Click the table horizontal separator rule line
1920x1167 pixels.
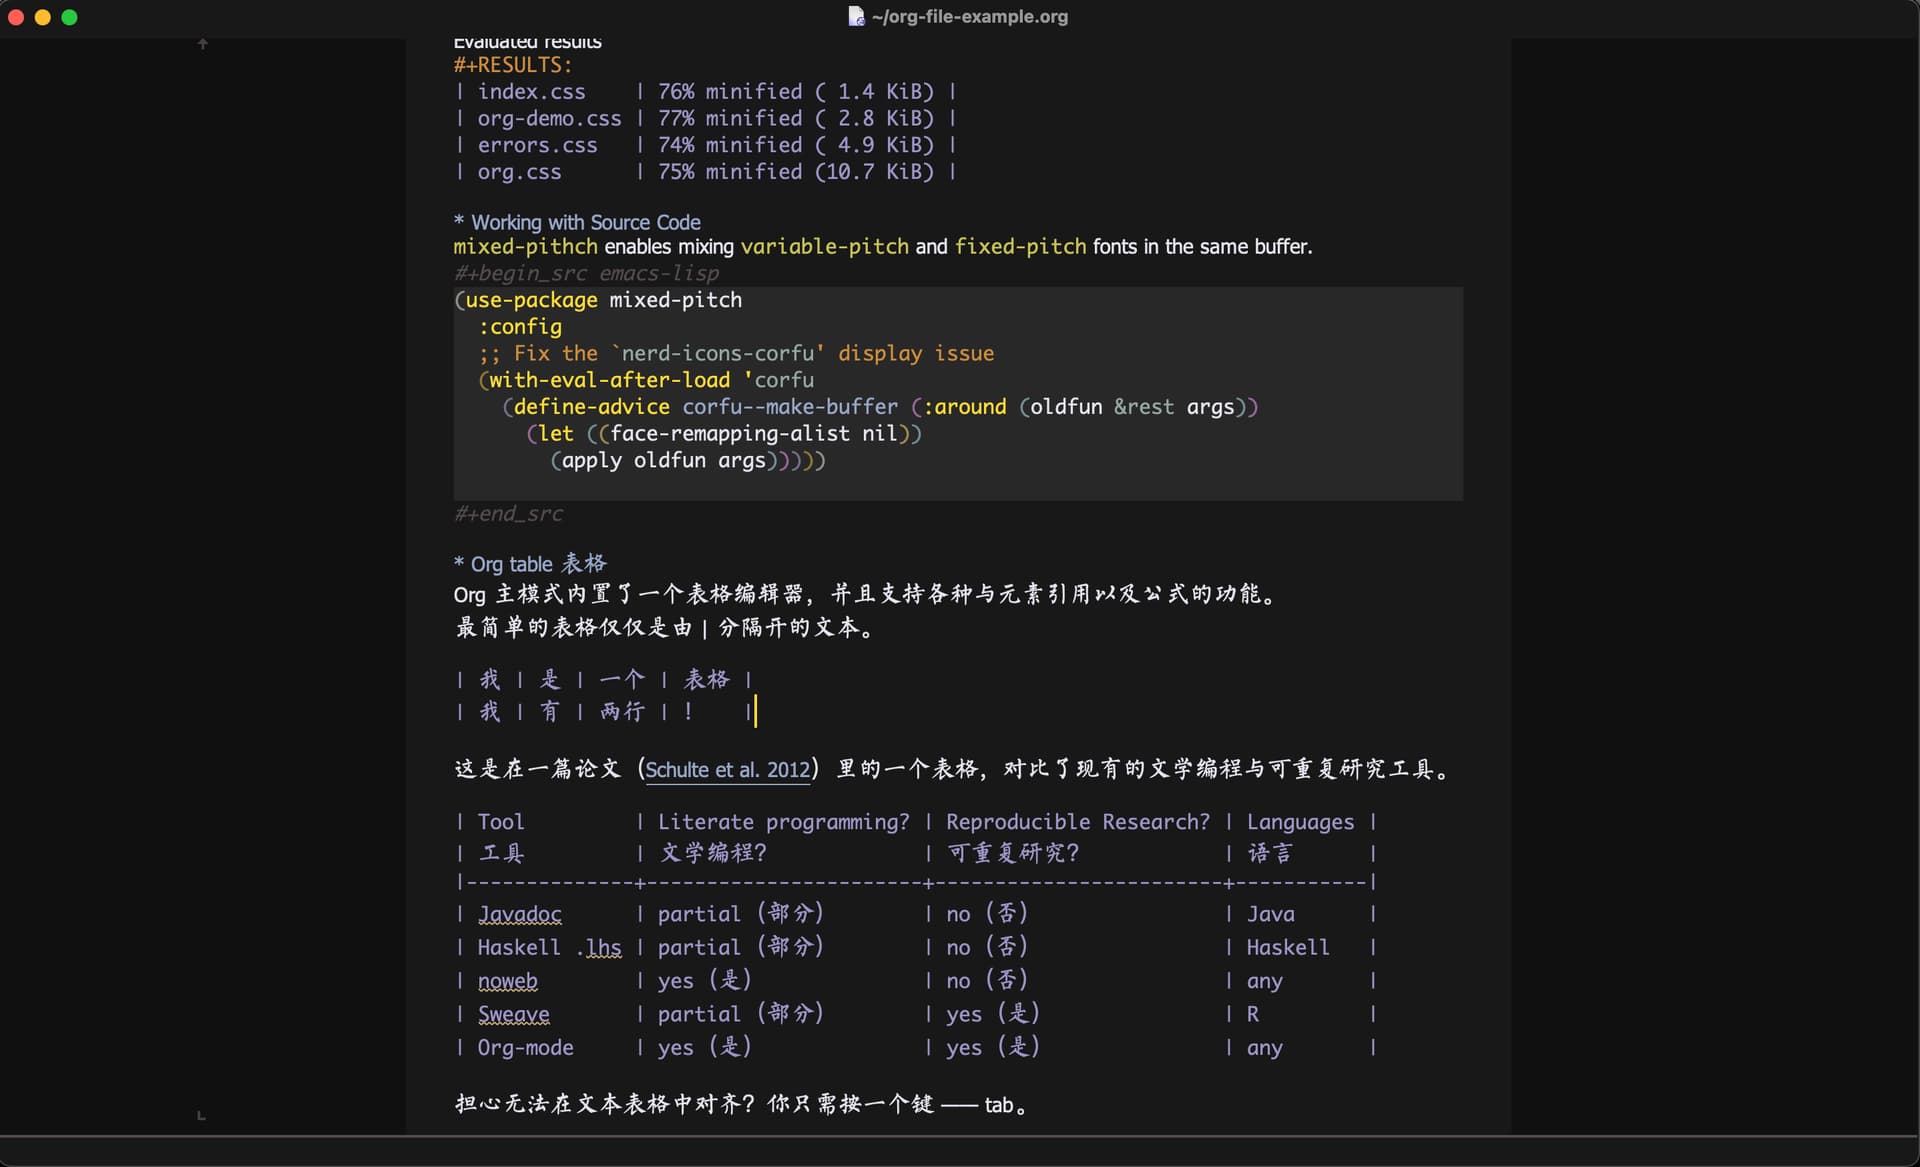point(916,882)
